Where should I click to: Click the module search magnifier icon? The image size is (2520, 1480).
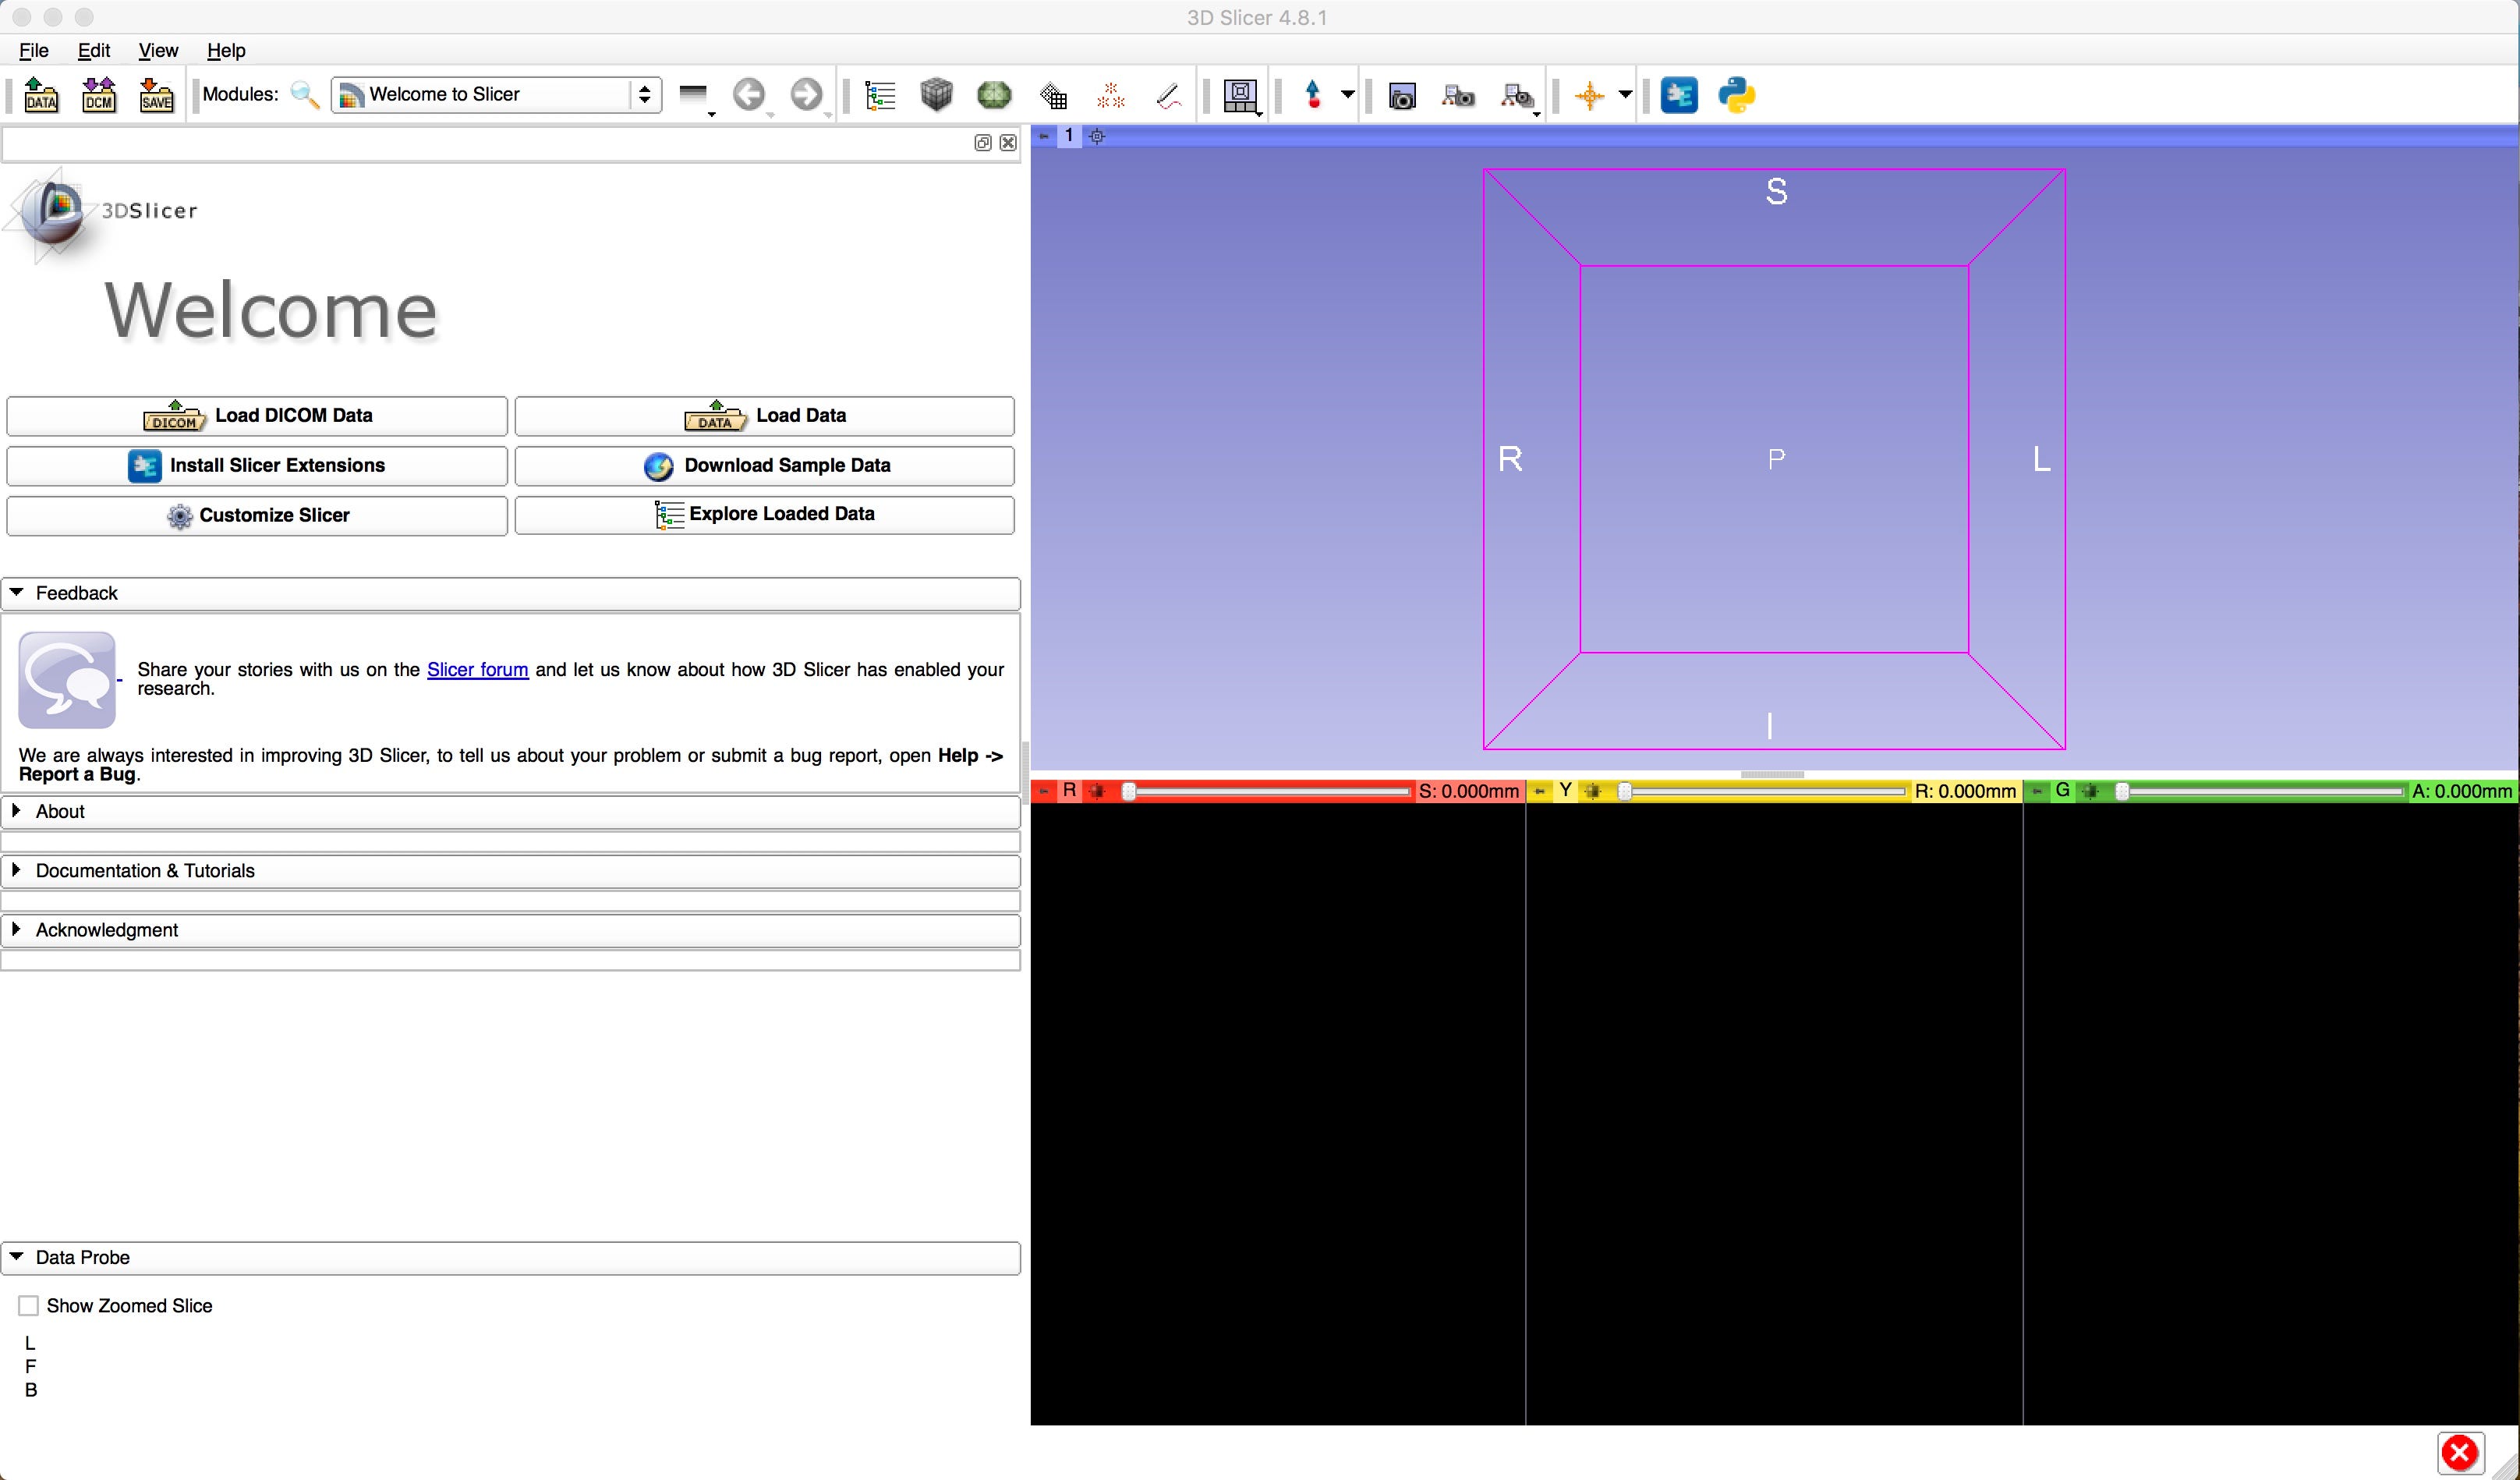304,95
